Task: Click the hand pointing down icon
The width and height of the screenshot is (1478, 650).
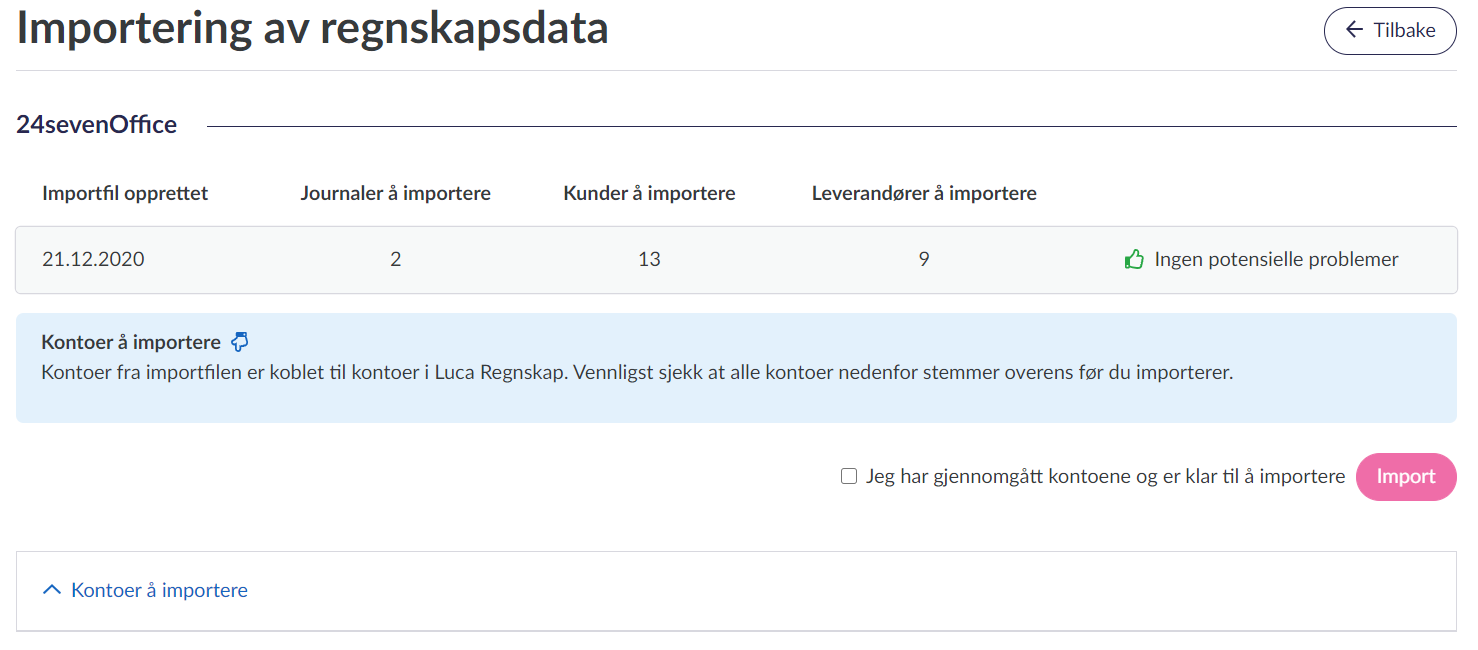Action: pyautogui.click(x=240, y=342)
